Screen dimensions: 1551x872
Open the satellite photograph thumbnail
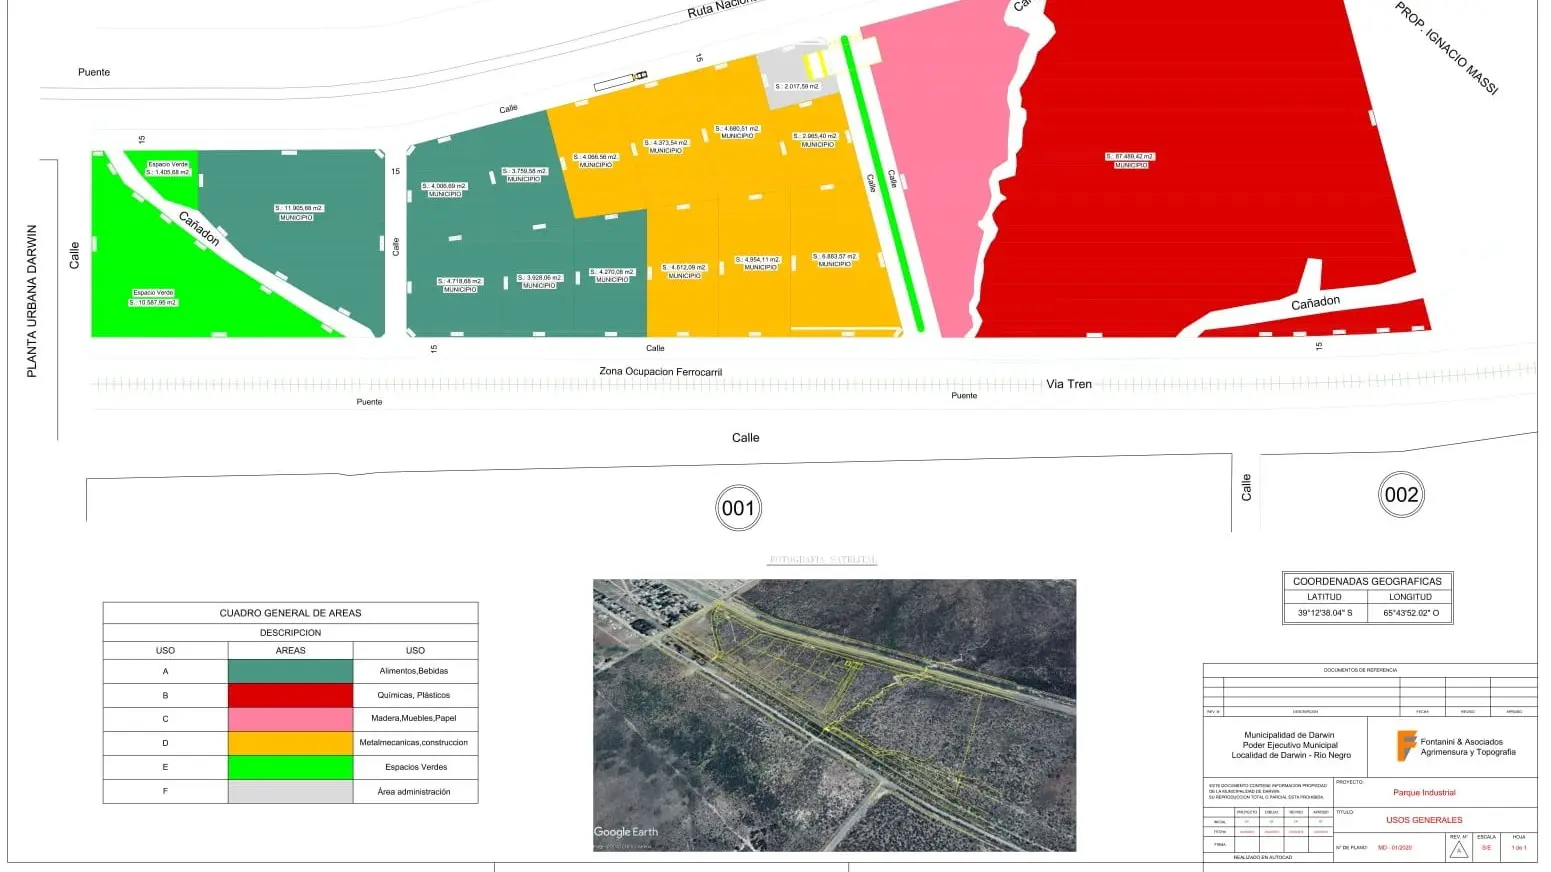(x=834, y=715)
